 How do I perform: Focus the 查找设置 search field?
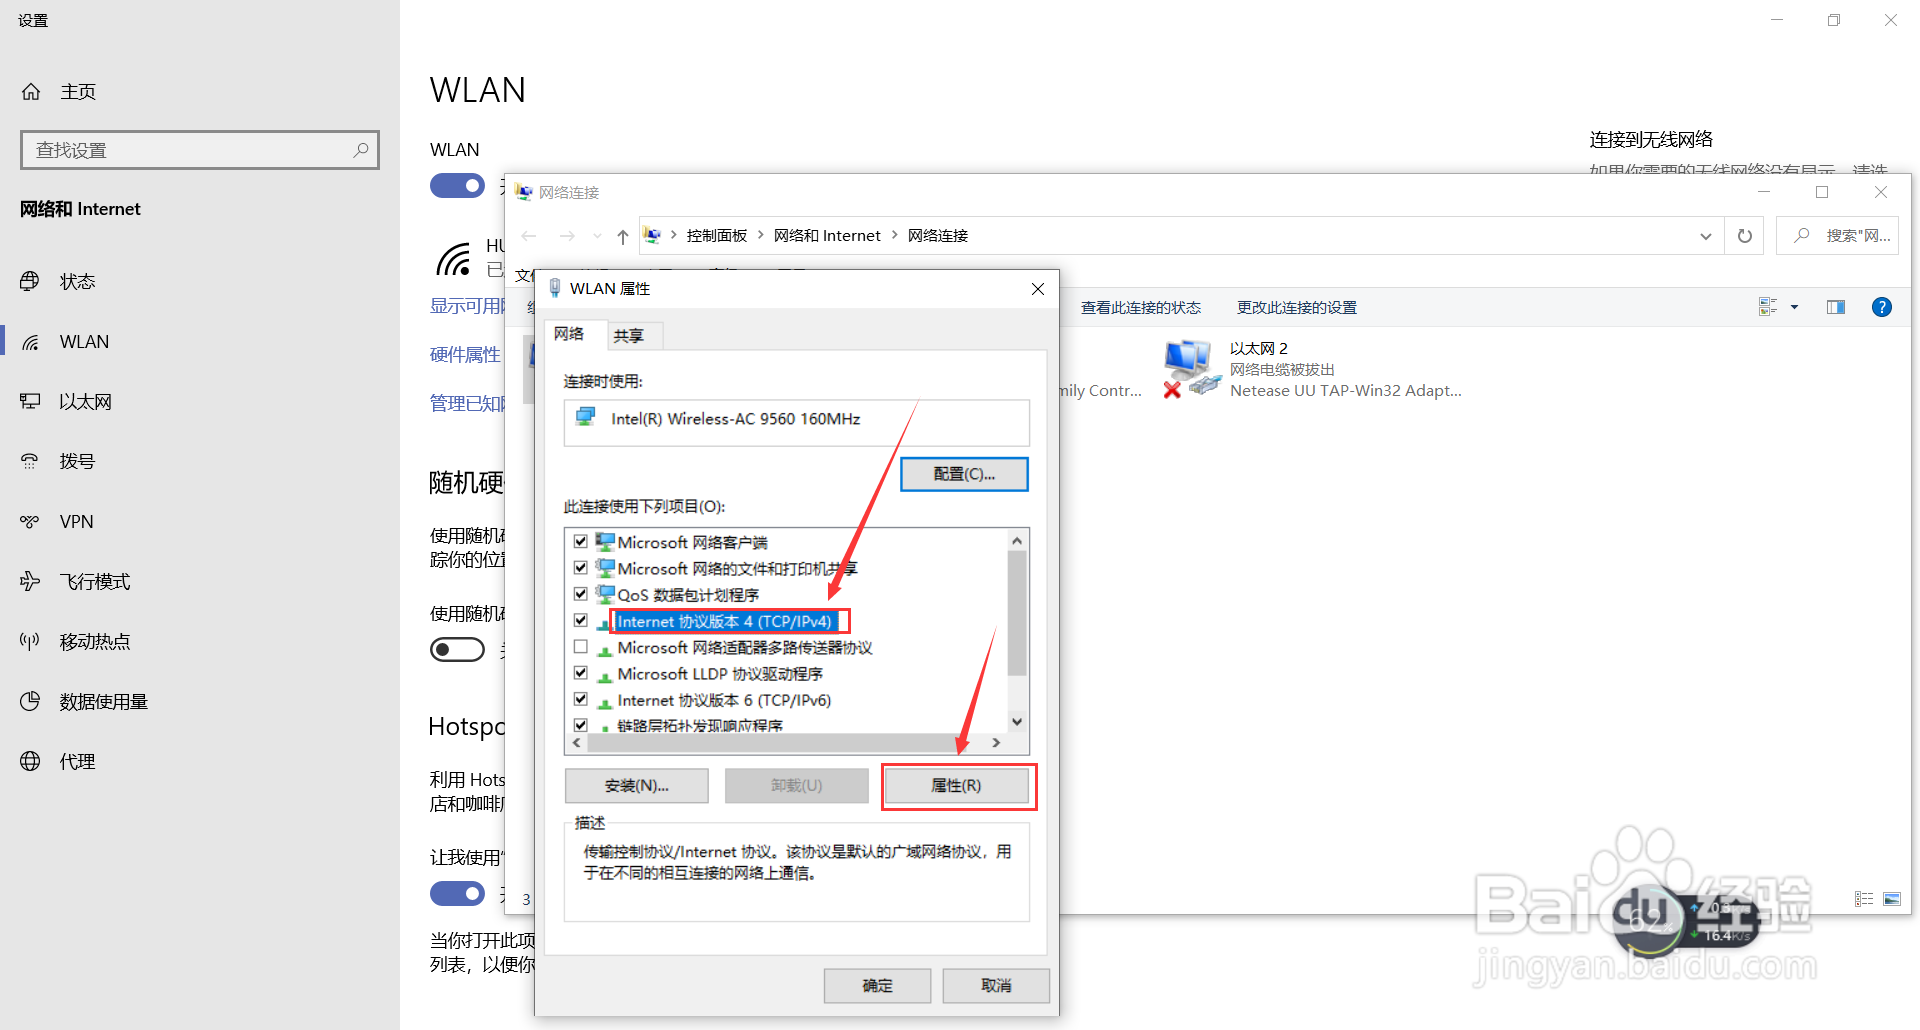(200, 150)
